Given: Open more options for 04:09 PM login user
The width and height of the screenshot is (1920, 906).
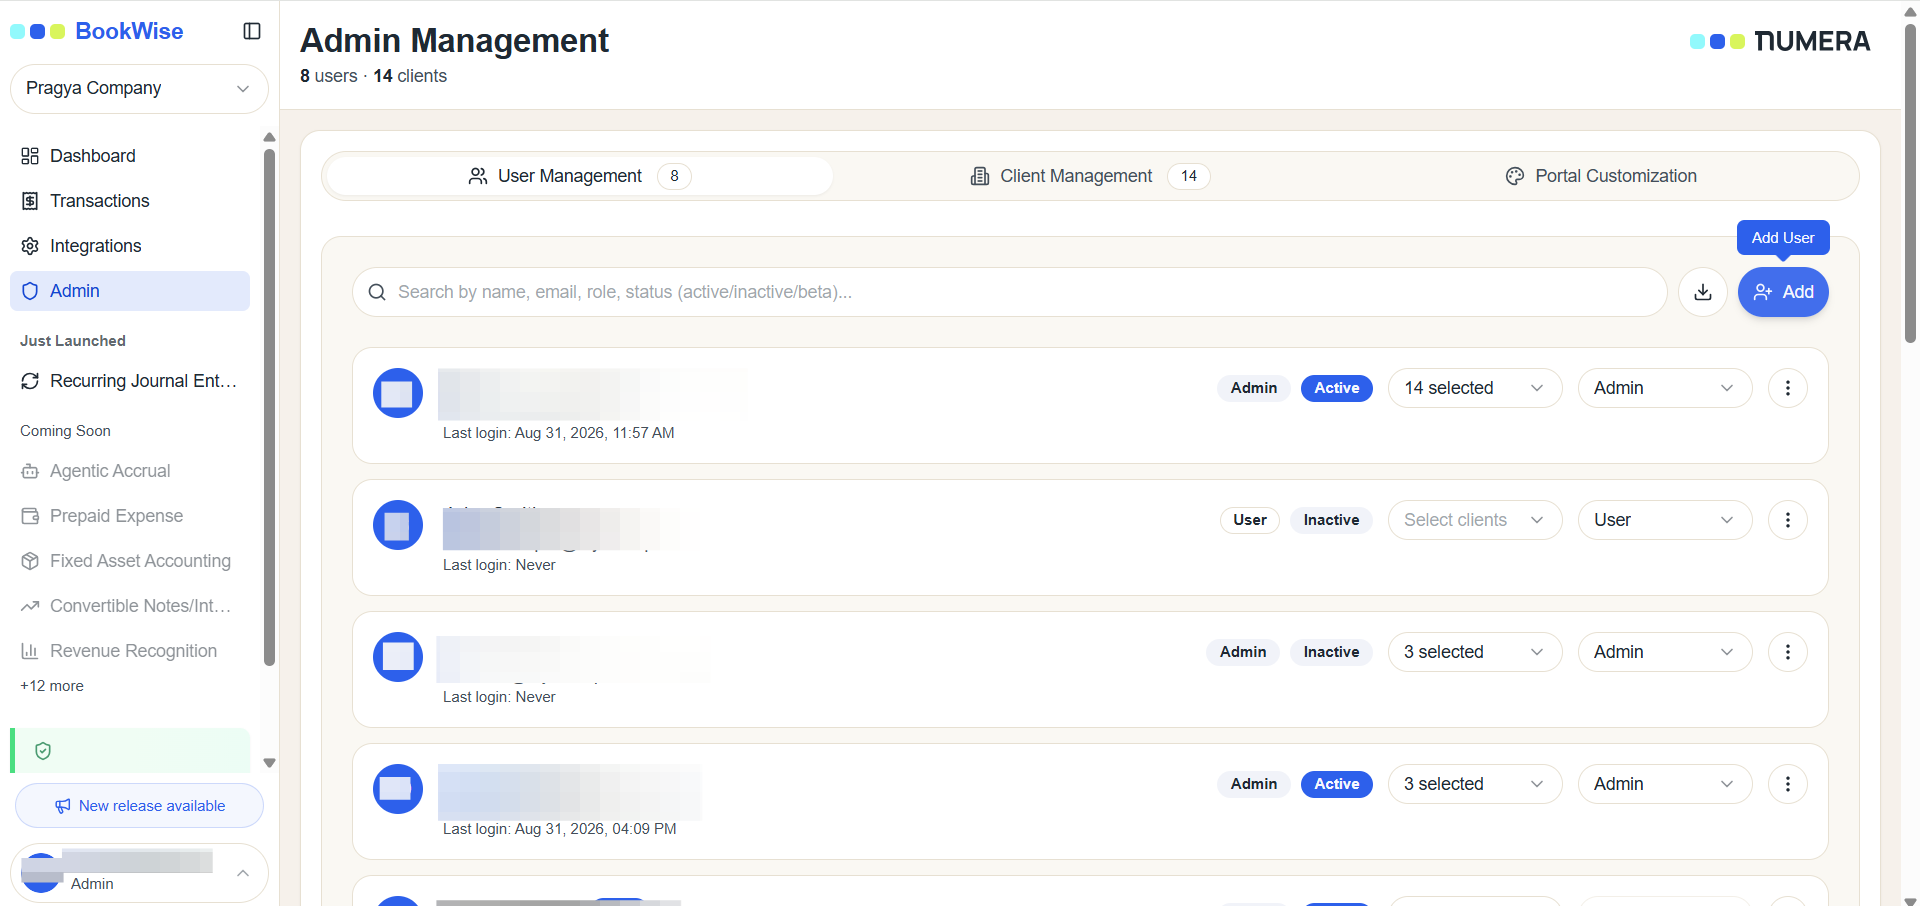Looking at the screenshot, I should (x=1788, y=784).
